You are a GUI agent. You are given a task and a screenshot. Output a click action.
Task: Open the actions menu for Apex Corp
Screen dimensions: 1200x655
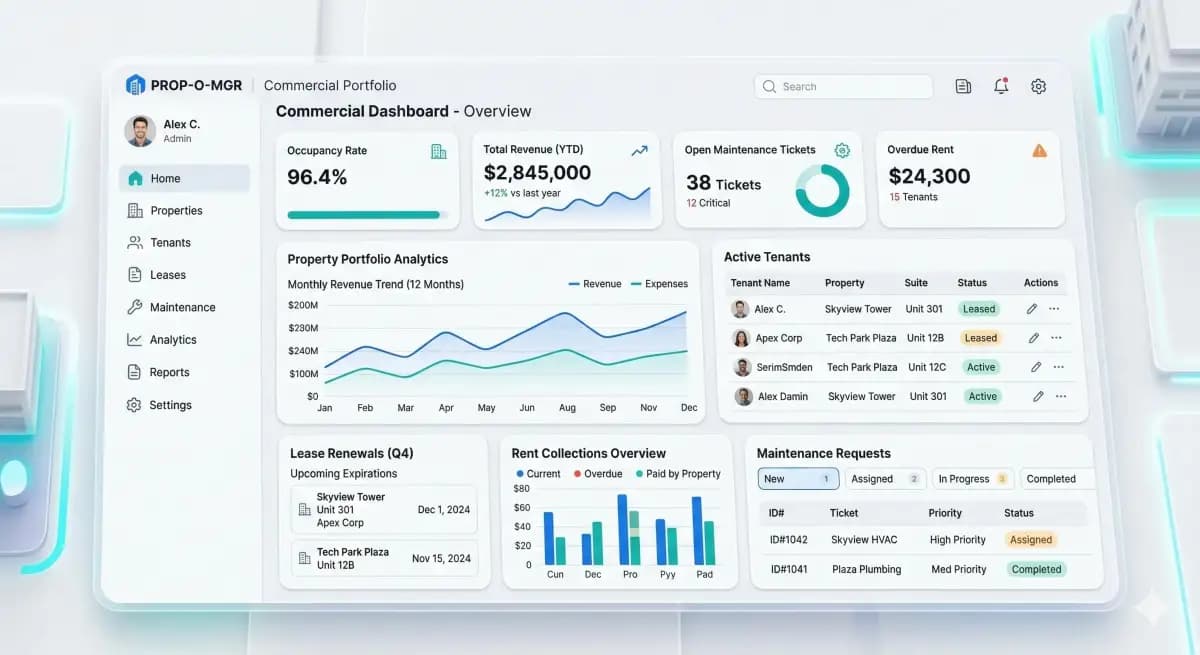coord(1056,338)
